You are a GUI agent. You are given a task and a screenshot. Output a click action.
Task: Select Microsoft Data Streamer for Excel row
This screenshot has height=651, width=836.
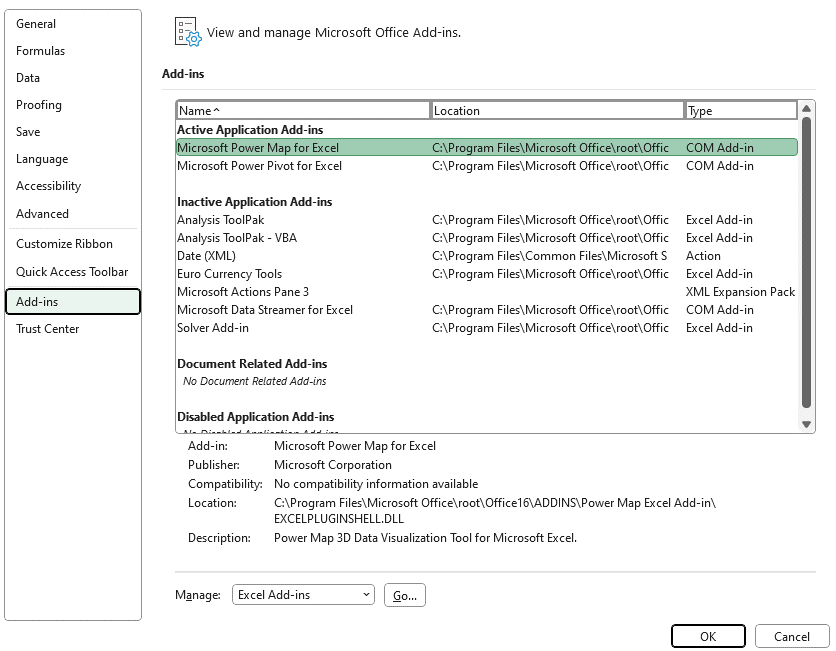pyautogui.click(x=487, y=310)
